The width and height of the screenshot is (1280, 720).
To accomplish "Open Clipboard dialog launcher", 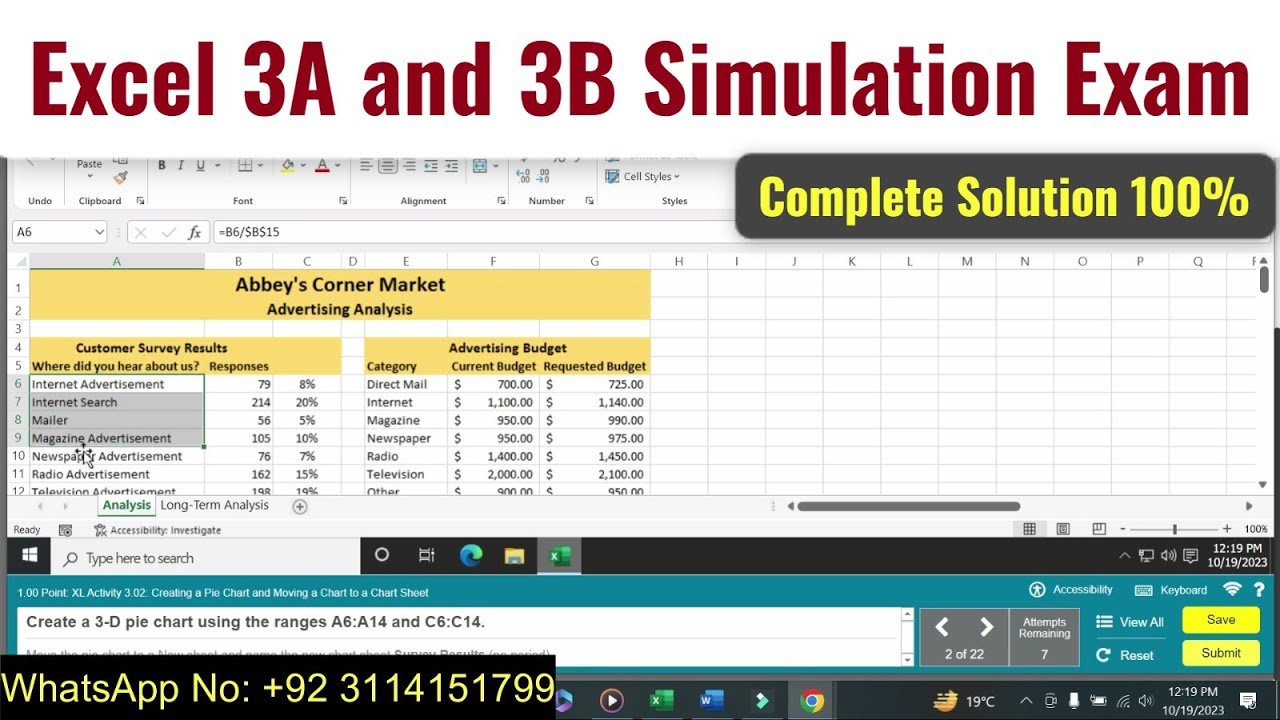I will click(140, 201).
